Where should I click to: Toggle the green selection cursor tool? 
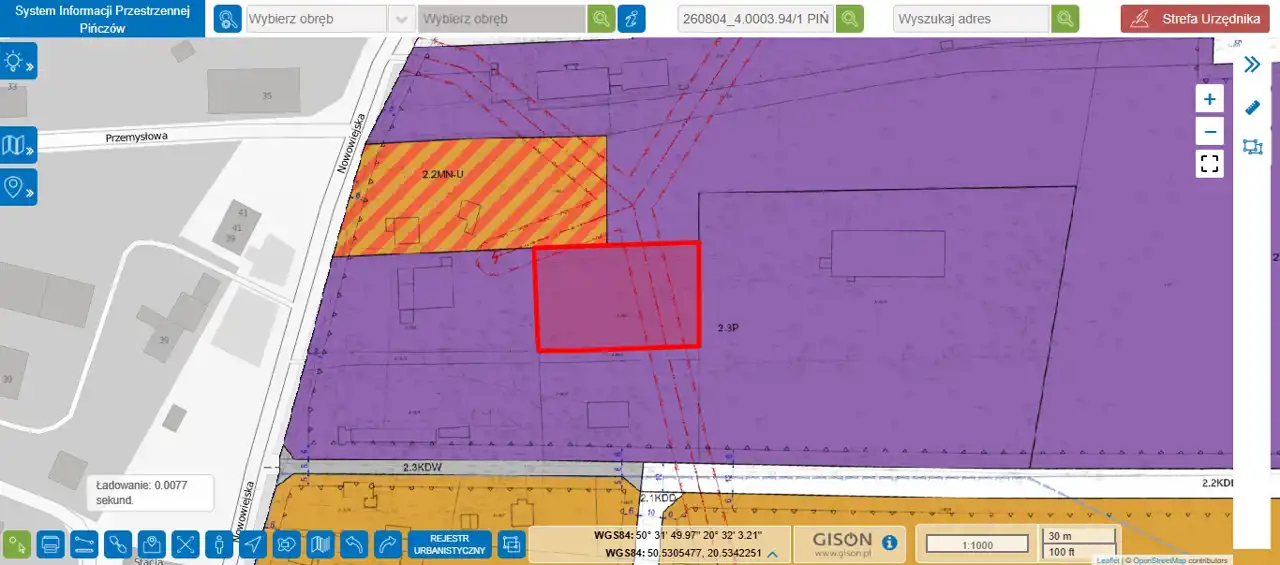click(17, 545)
